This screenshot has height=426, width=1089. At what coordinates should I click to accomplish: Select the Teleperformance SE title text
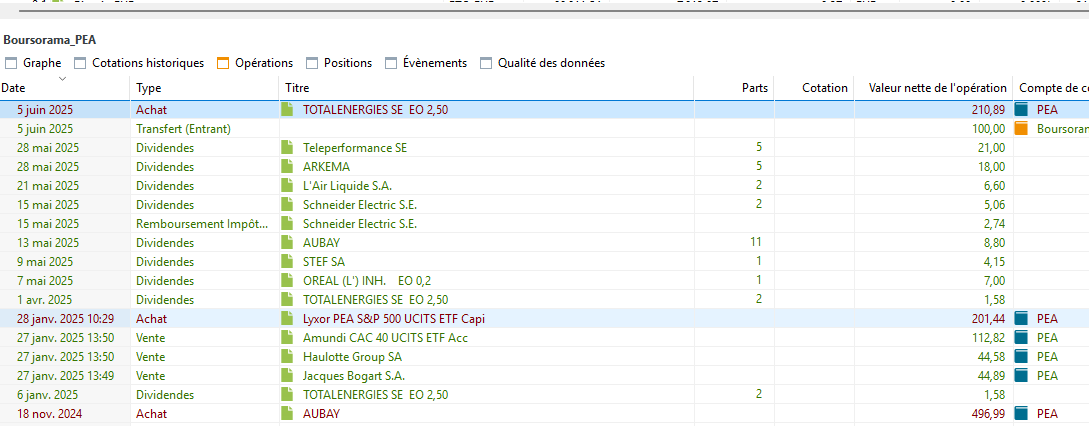pos(355,148)
